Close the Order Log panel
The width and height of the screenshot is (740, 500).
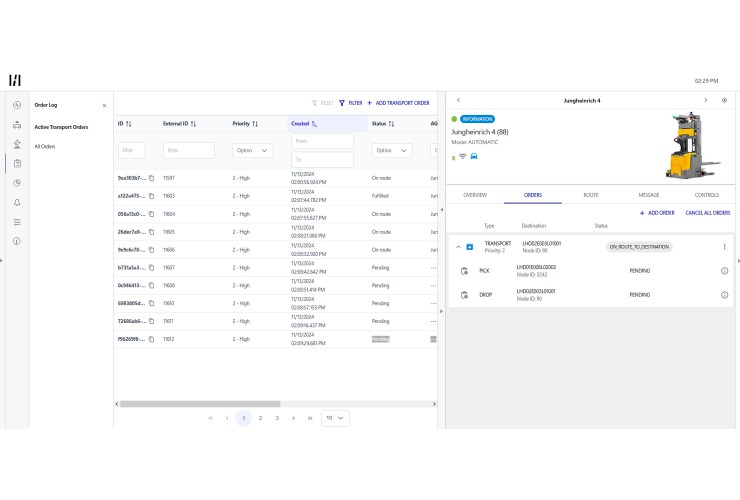[x=104, y=105]
